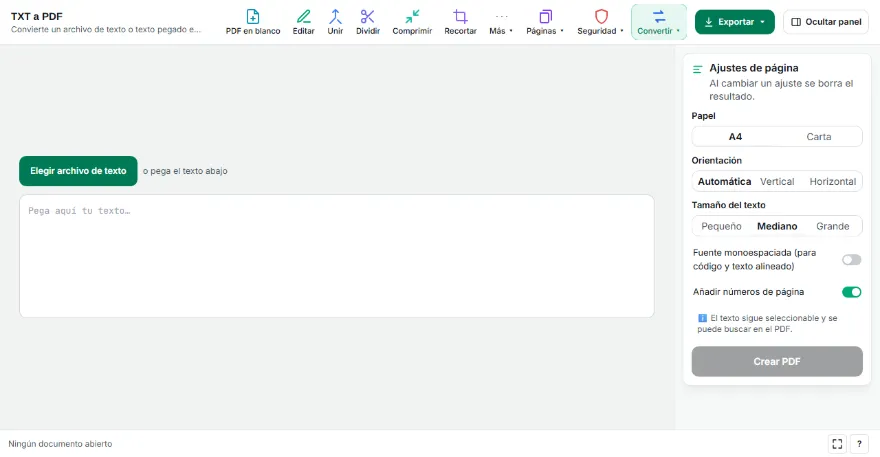This screenshot has width=880, height=457.
Task: Open the Páginas dropdown
Action: (544, 22)
